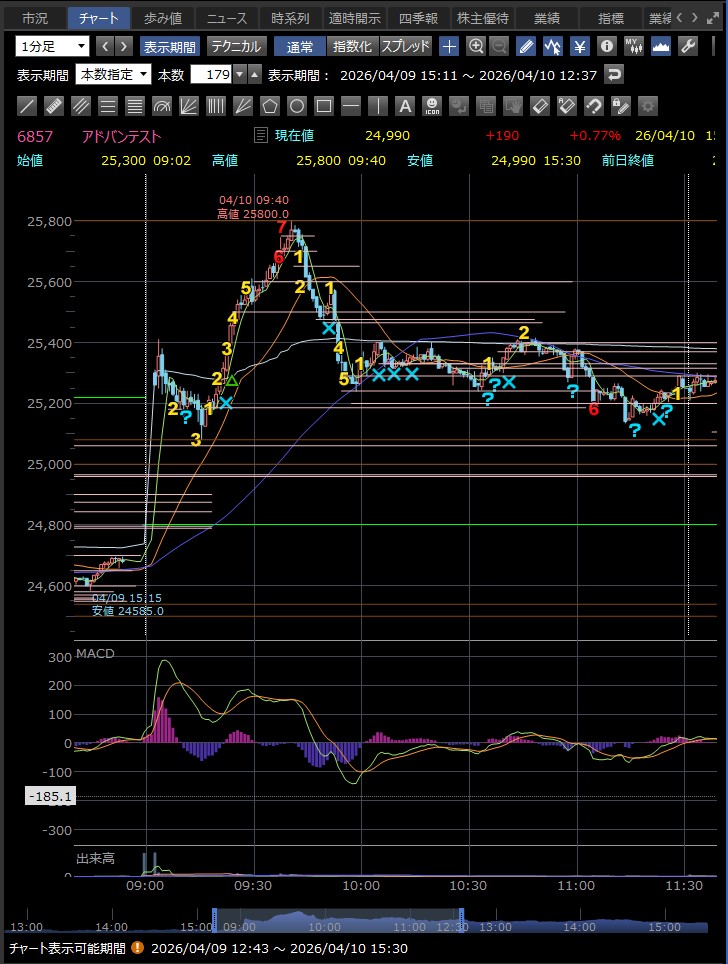The width and height of the screenshot is (728, 964).
Task: Open the 四季報 tab
Action: tap(417, 18)
